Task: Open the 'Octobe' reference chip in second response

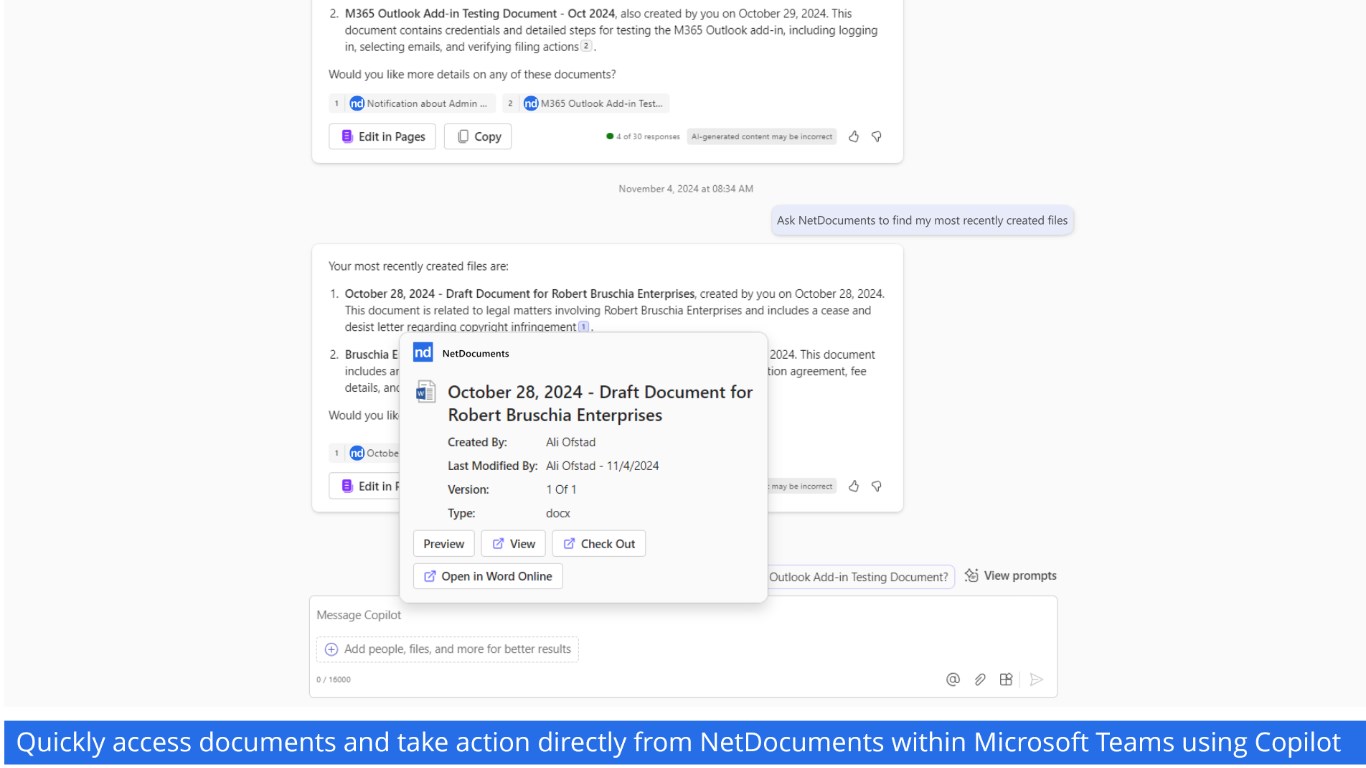Action: (365, 453)
